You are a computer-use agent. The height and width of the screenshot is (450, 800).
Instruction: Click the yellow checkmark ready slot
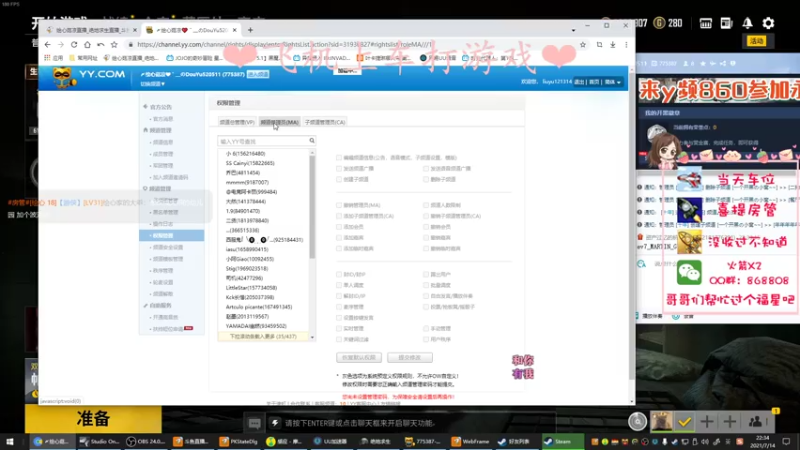coord(684,421)
